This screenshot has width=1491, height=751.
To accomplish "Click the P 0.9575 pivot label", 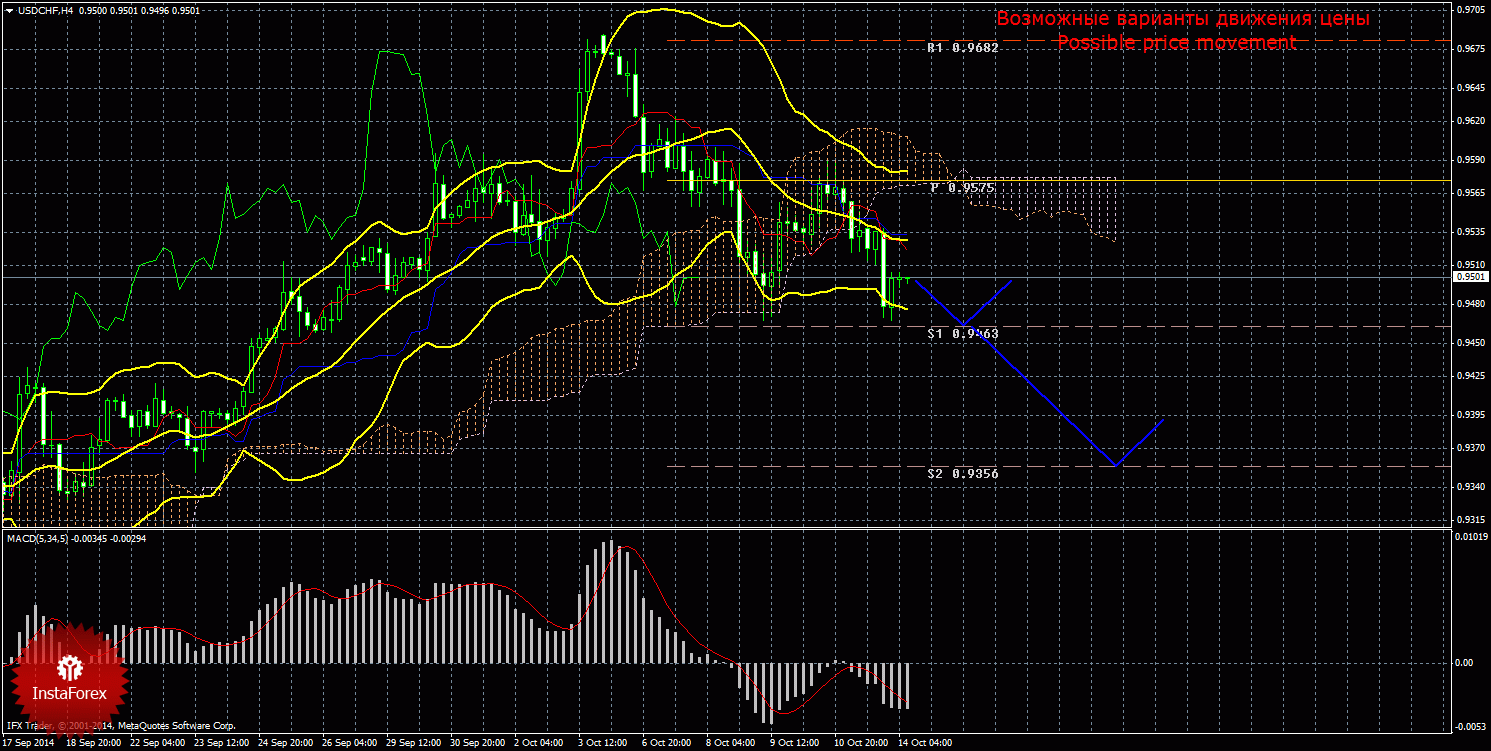I will 961,187.
